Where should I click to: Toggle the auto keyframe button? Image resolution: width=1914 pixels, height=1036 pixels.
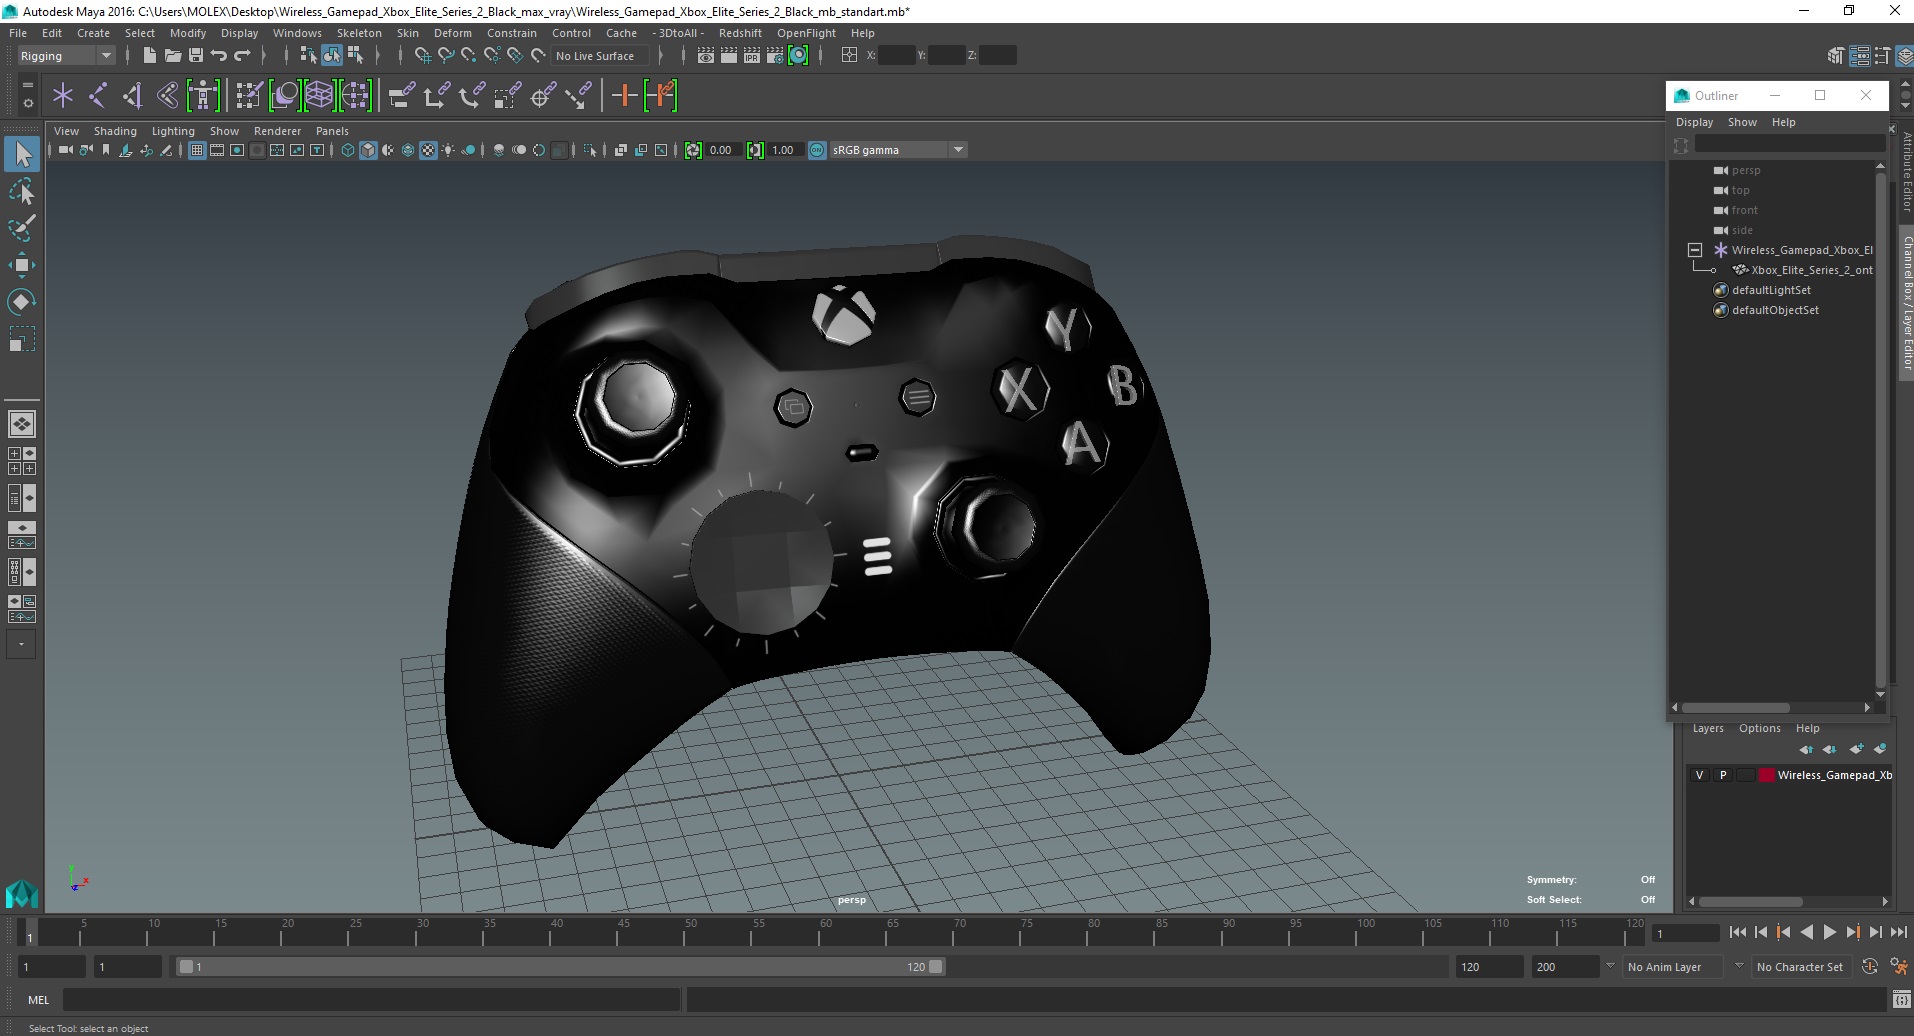(1870, 967)
